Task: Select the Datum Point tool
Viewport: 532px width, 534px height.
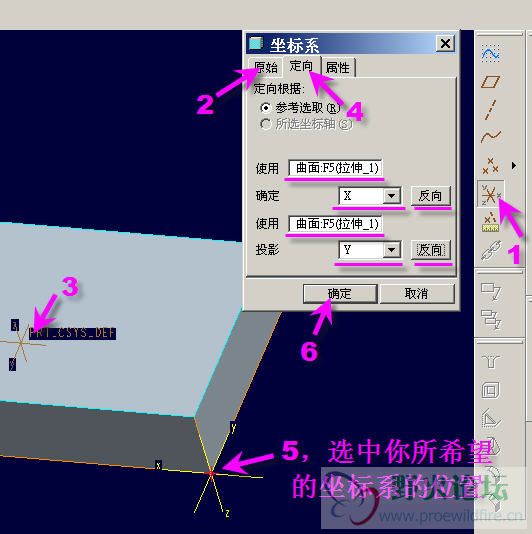Action: tap(490, 166)
